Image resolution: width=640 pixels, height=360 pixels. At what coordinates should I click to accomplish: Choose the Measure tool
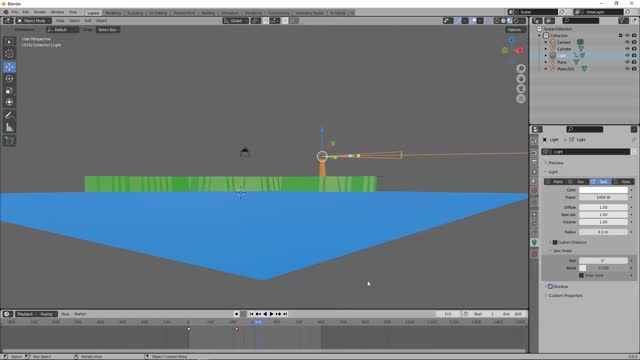point(9,127)
